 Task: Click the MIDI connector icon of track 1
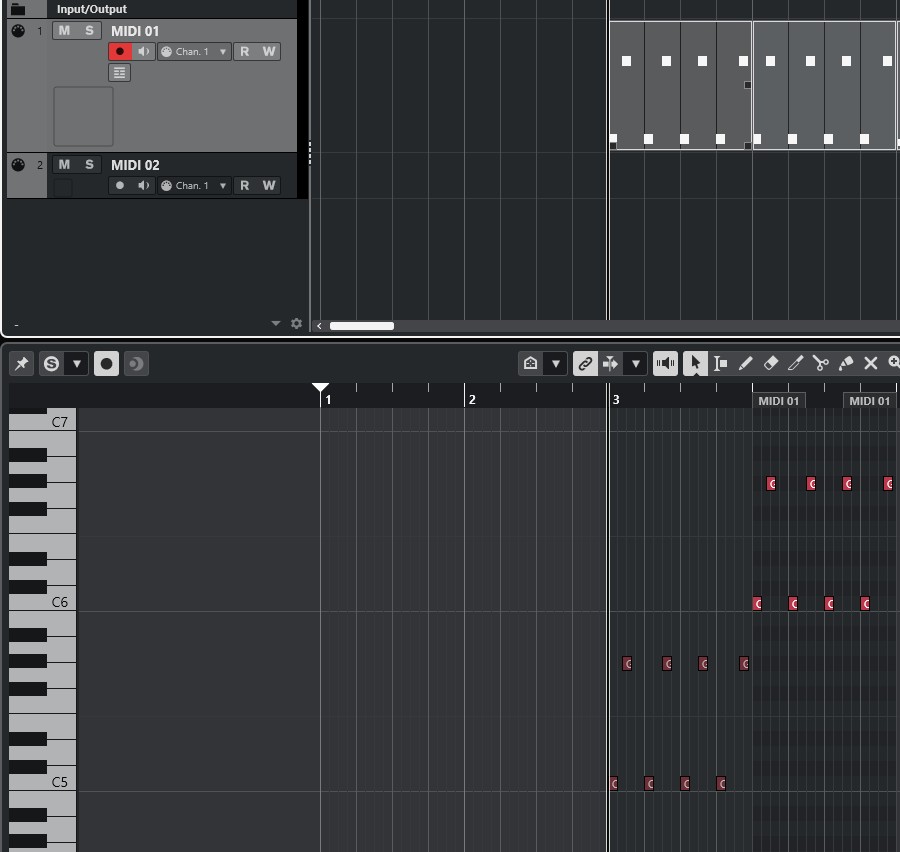[18, 31]
